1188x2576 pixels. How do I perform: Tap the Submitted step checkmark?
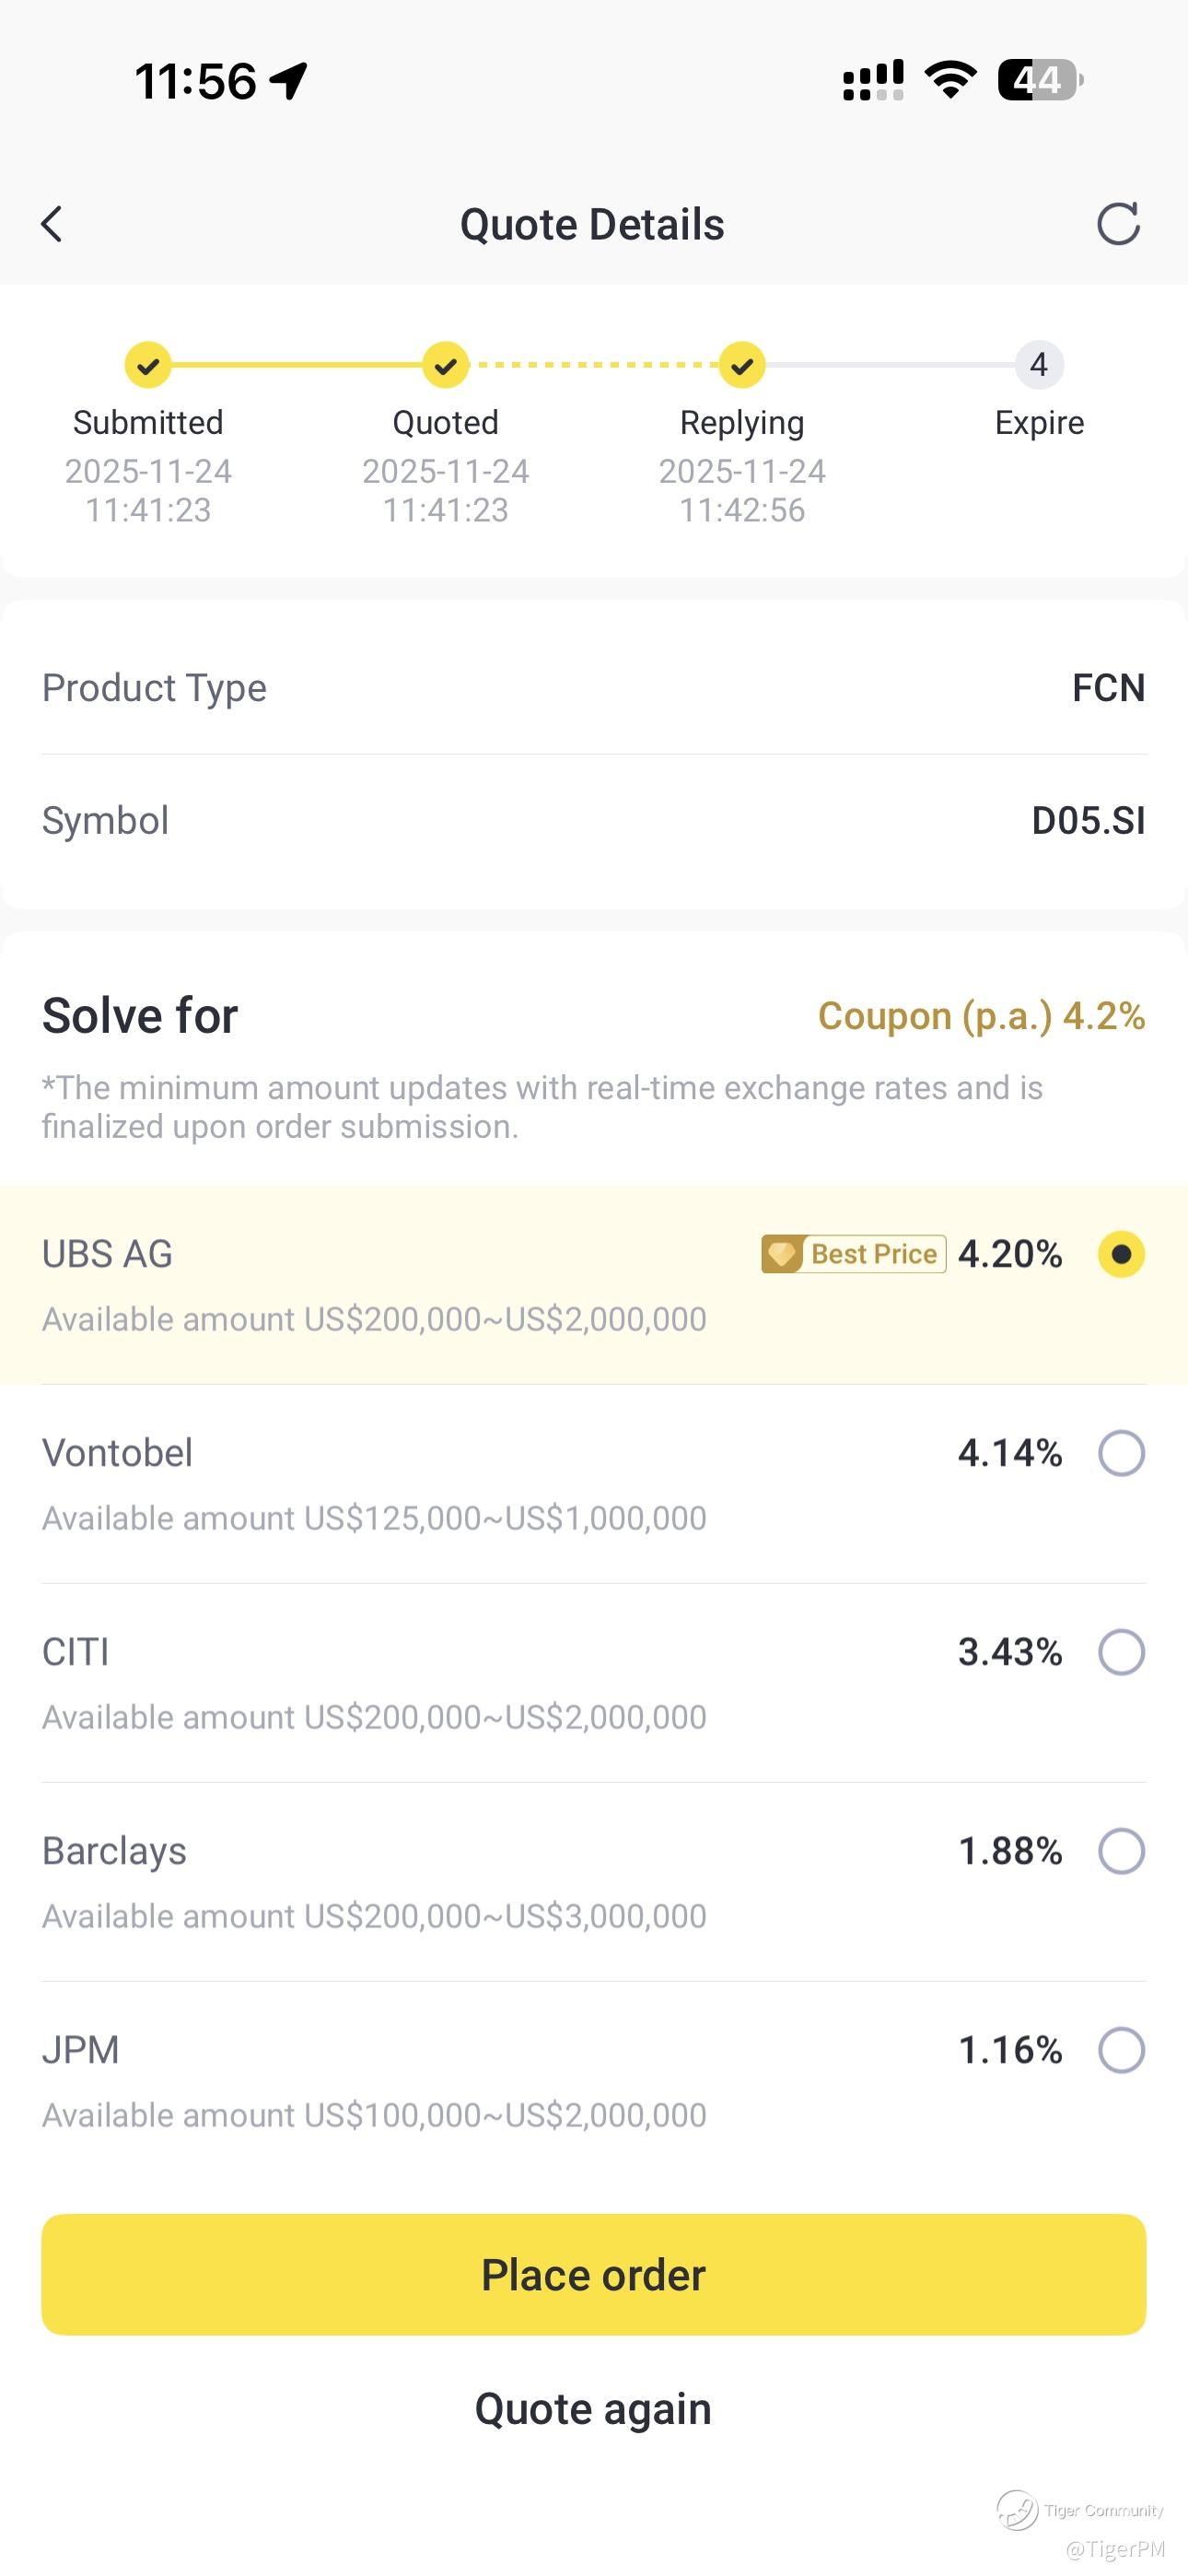tap(148, 366)
